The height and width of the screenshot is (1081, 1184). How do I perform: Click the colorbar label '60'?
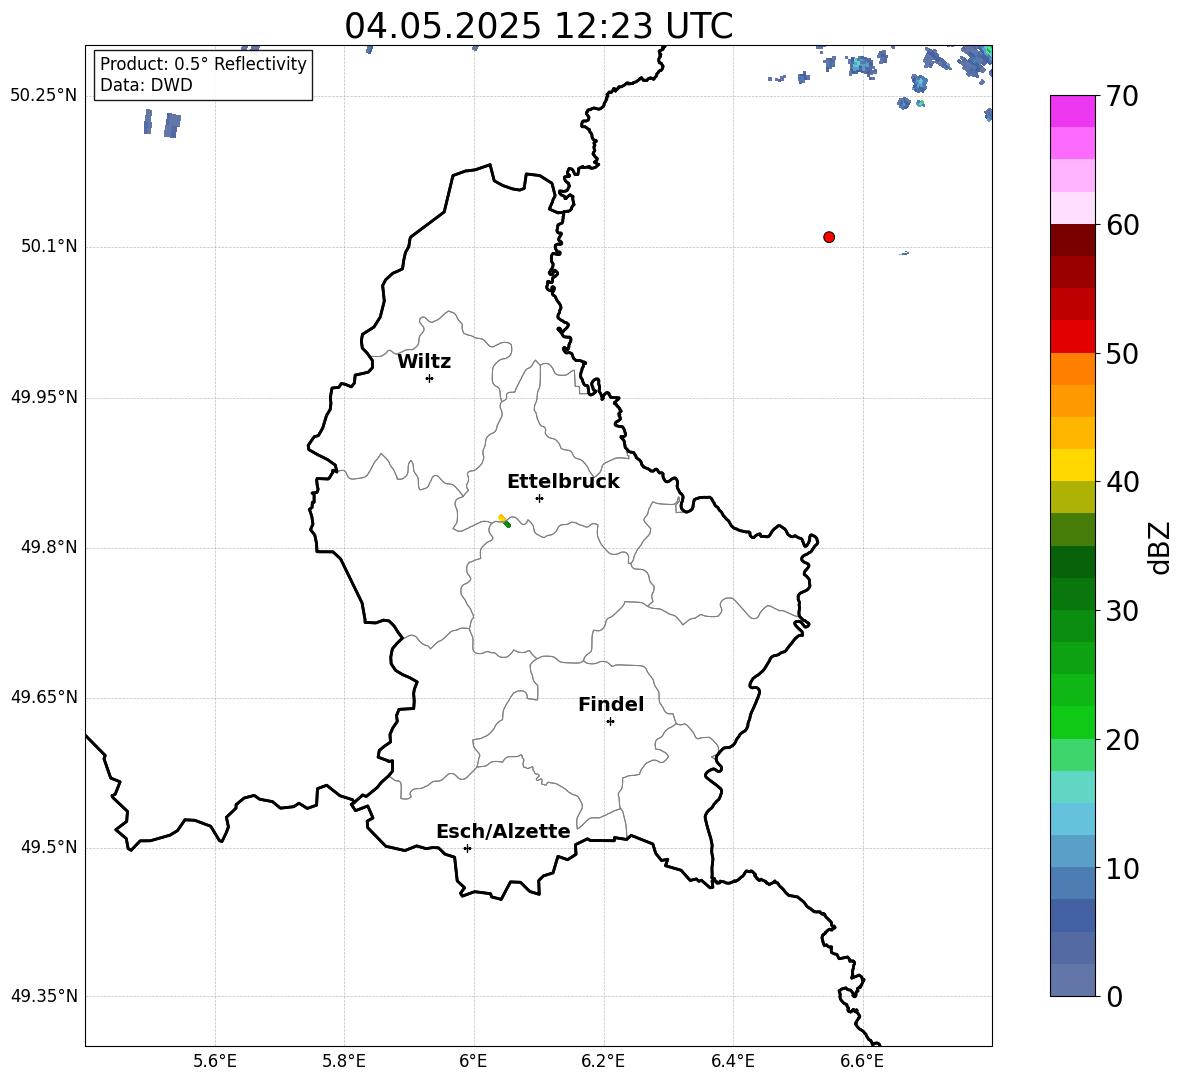(1121, 225)
